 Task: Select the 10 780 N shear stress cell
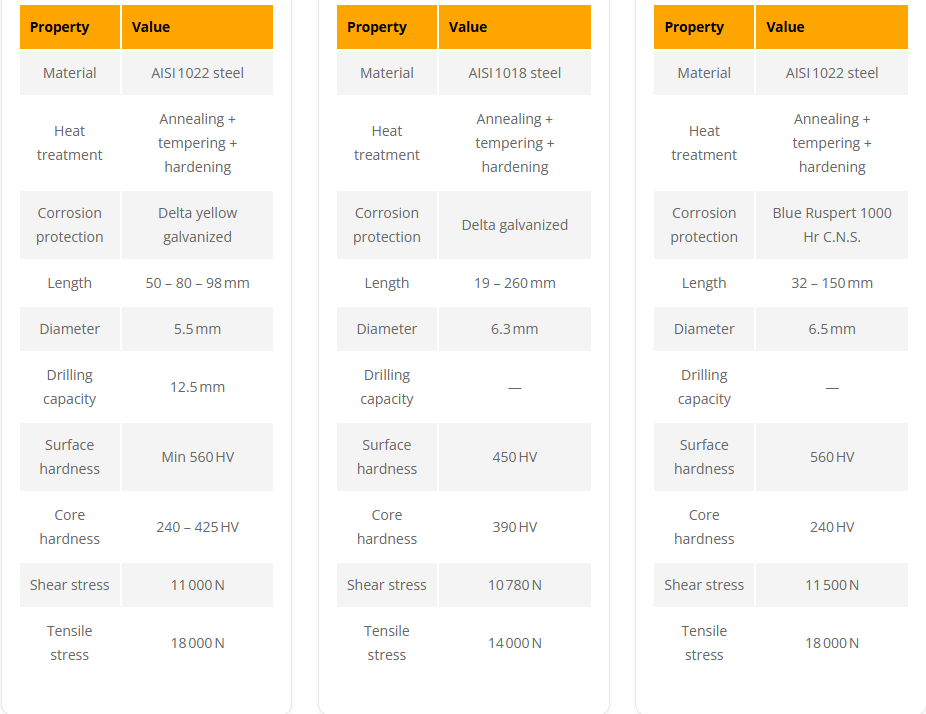tap(514, 585)
